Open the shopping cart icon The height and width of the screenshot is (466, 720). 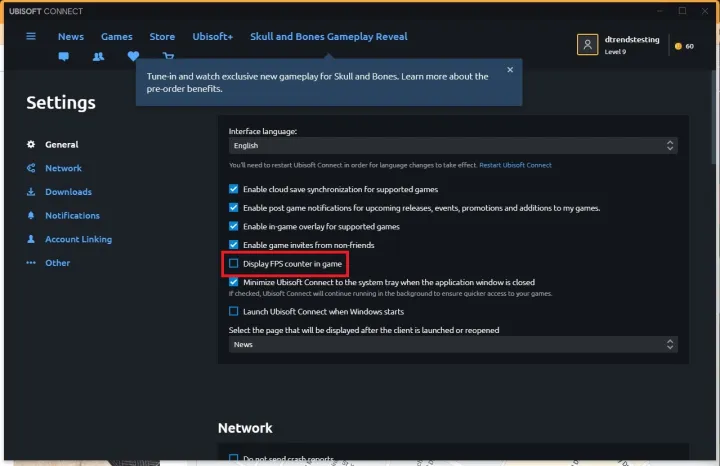[167, 57]
